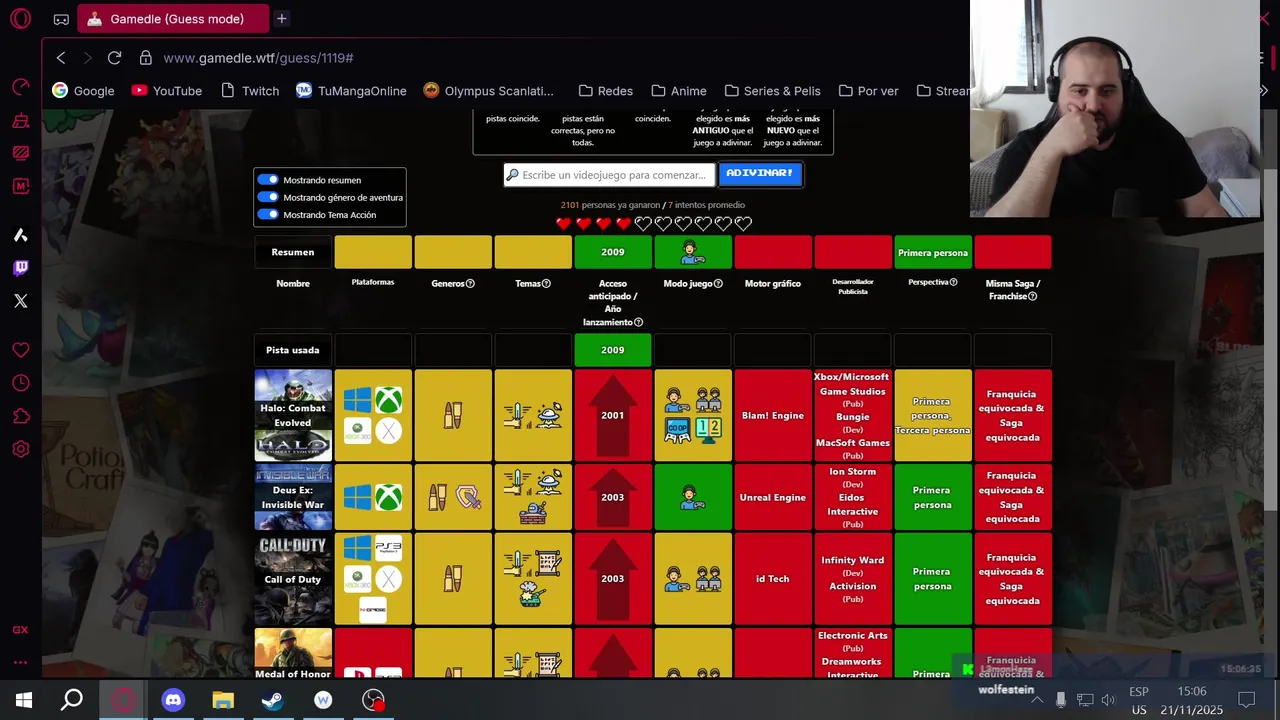Open Windows Start menu
The image size is (1280, 720).
pos(24,700)
